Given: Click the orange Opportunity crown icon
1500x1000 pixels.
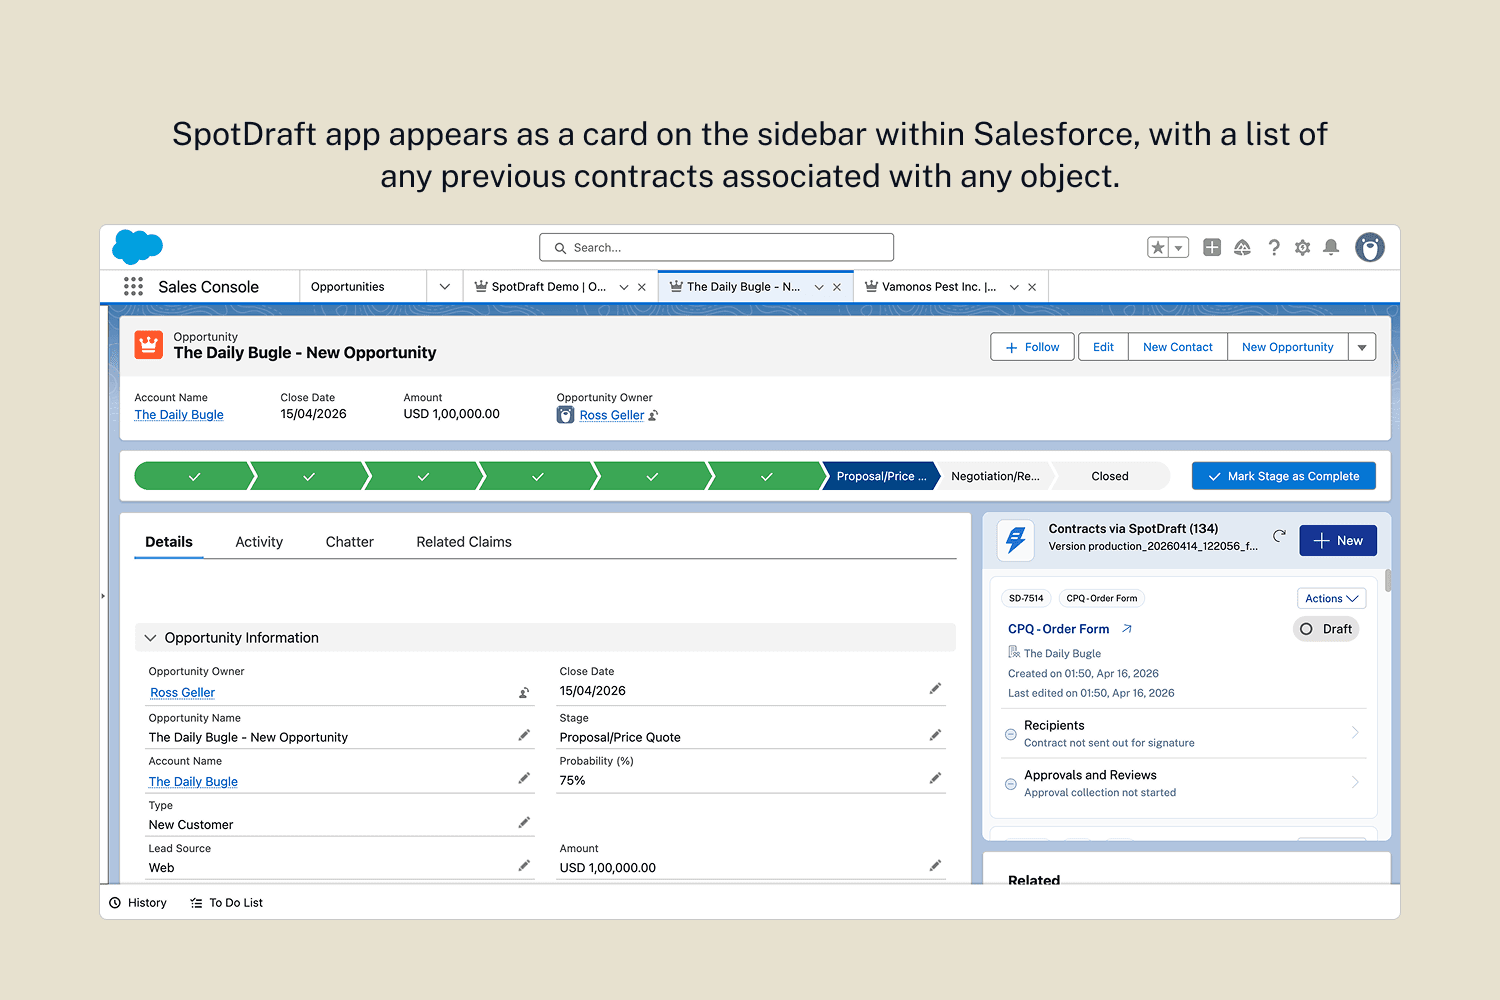Looking at the screenshot, I should pos(149,345).
